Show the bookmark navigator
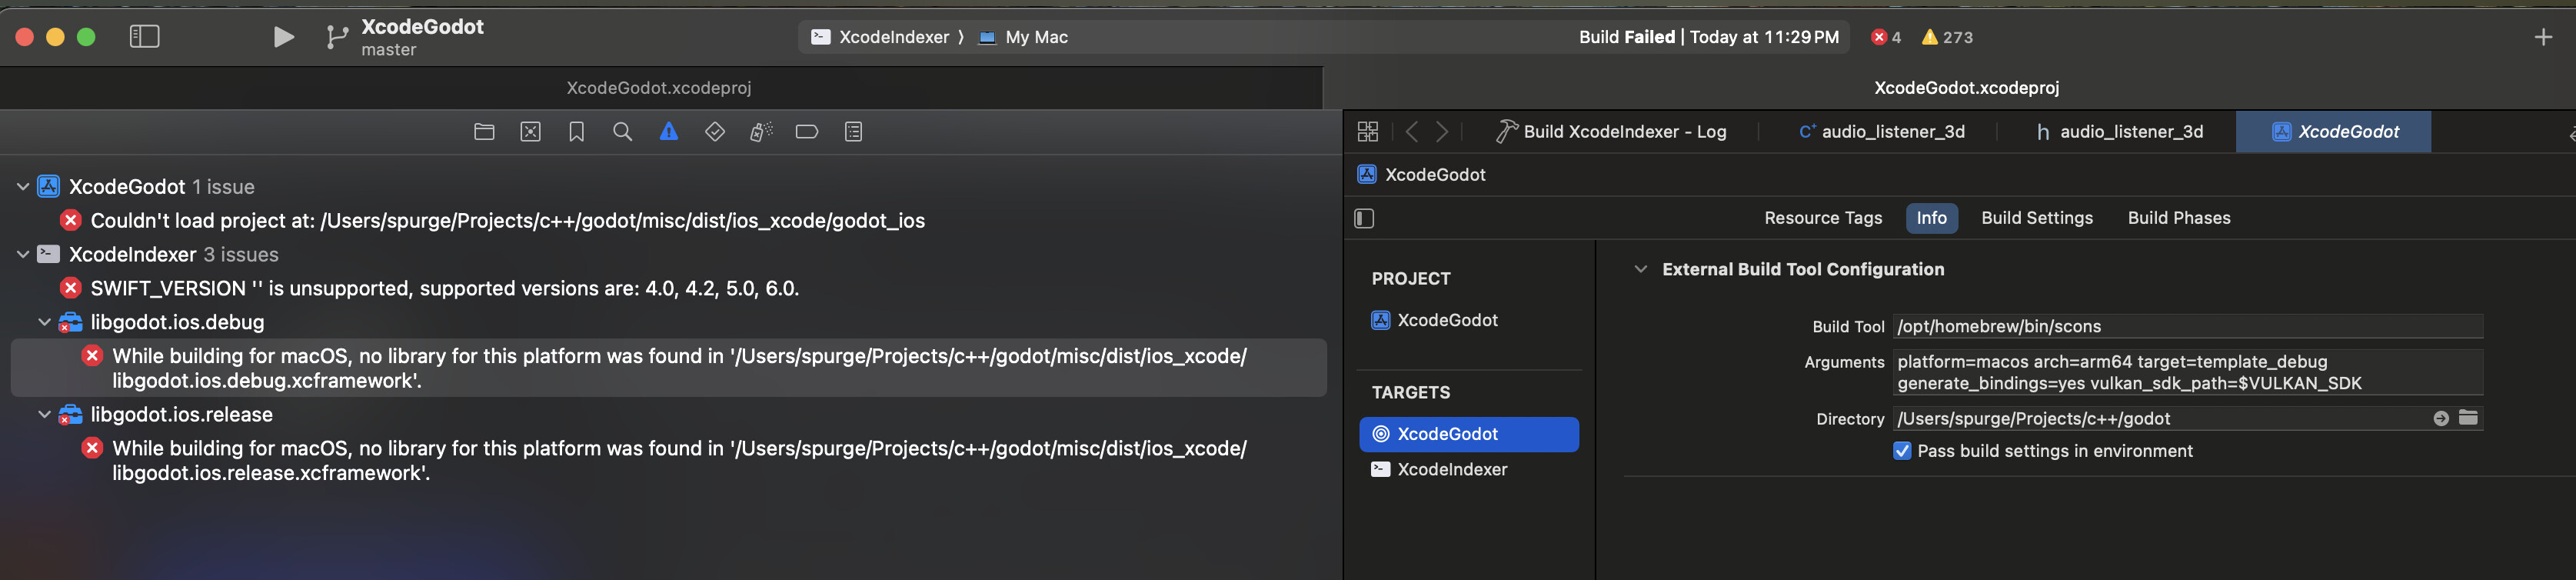Viewport: 2576px width, 580px height. tap(577, 132)
